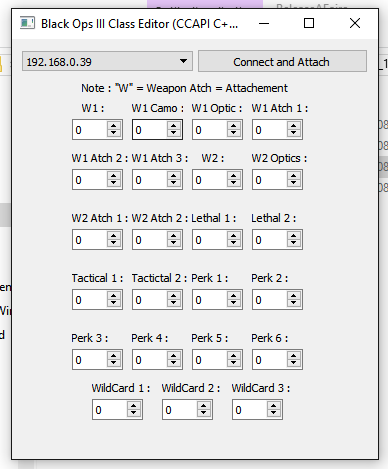The image size is (388, 469).
Task: Increment the W2 Optics spinner
Action: tap(294, 176)
